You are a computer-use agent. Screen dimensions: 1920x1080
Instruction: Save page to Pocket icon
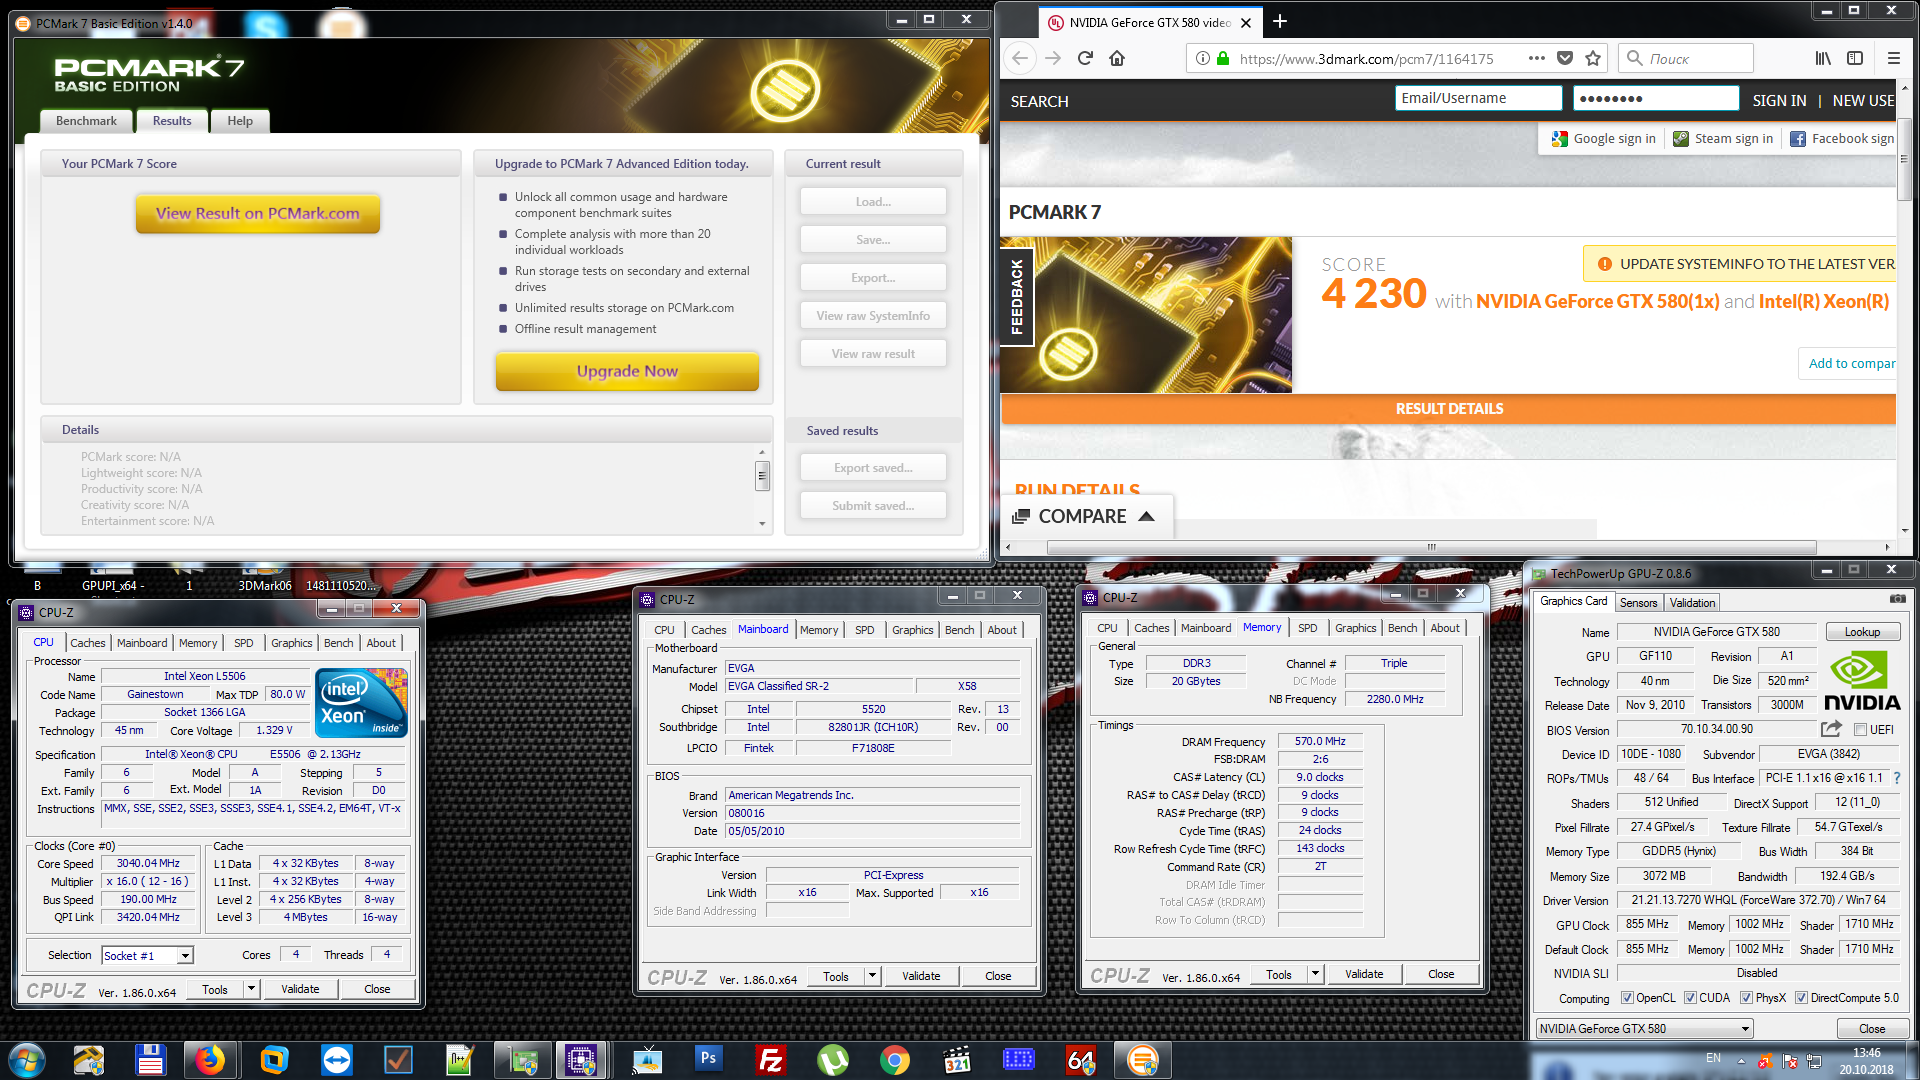(x=1565, y=58)
